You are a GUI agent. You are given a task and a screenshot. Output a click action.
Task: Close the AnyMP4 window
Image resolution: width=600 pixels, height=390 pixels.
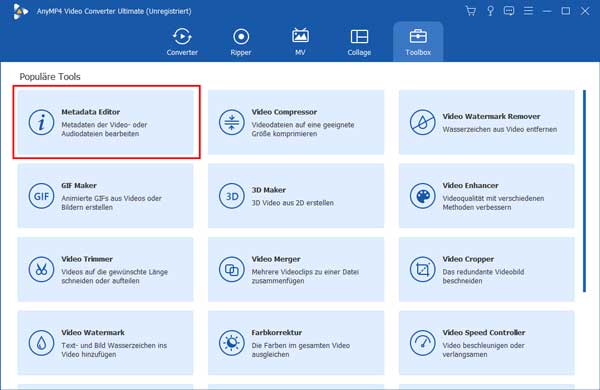[x=585, y=11]
